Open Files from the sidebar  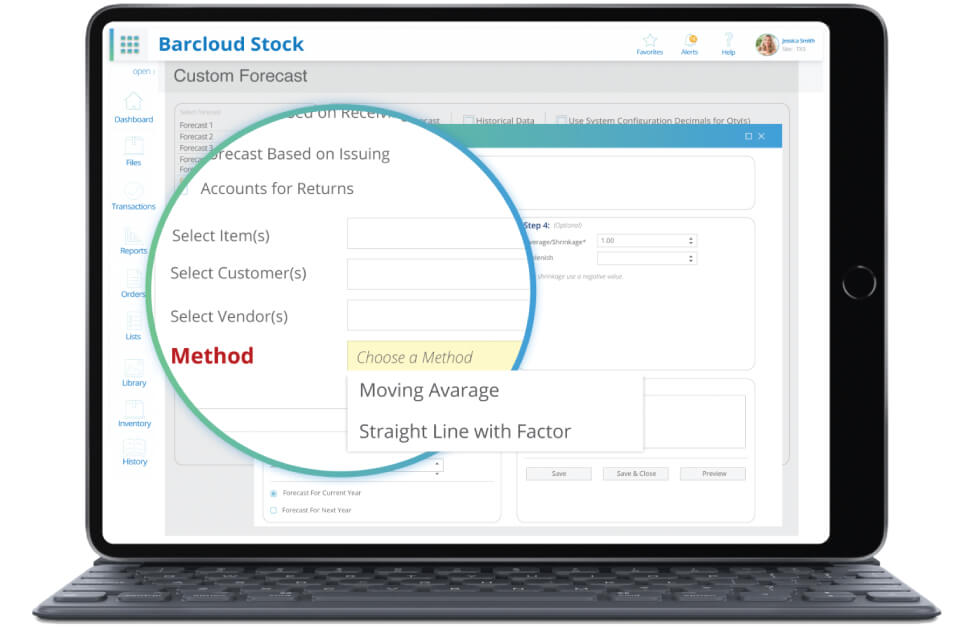[133, 151]
